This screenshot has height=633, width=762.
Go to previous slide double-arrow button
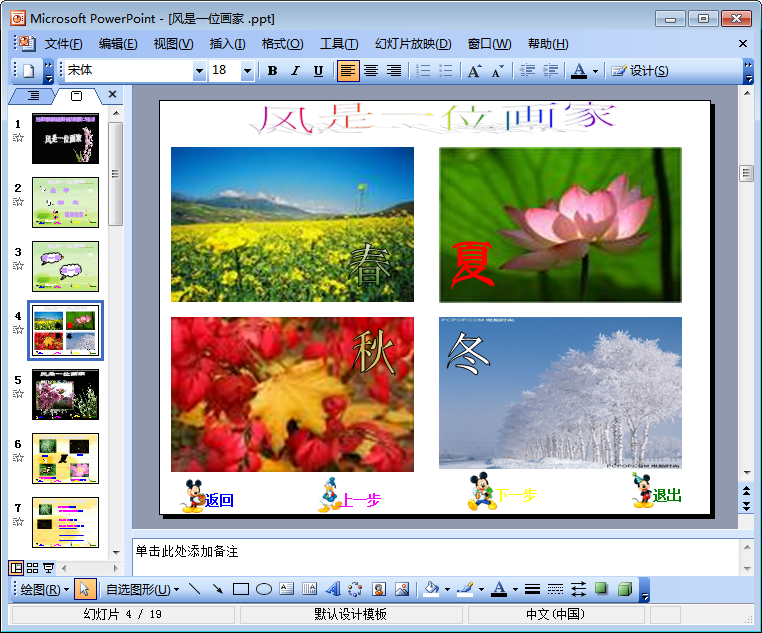[746, 492]
